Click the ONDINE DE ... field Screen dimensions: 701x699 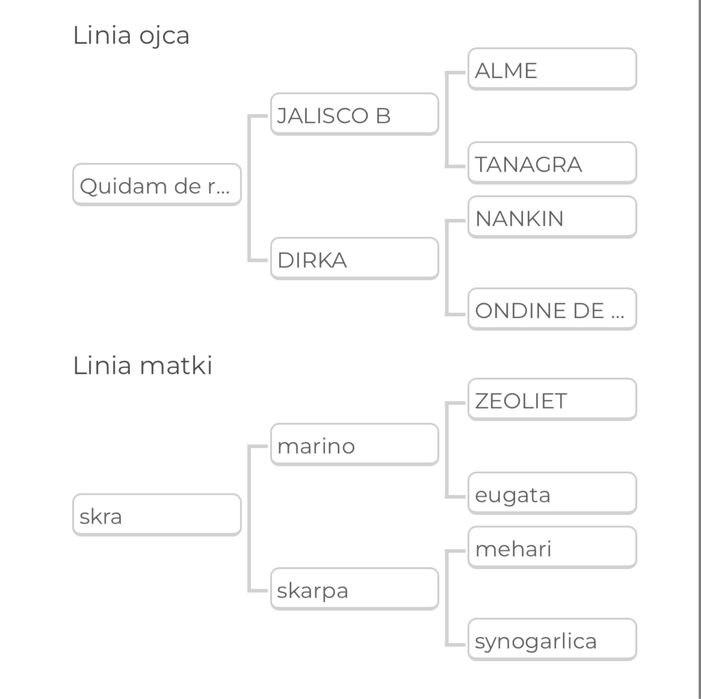[552, 310]
